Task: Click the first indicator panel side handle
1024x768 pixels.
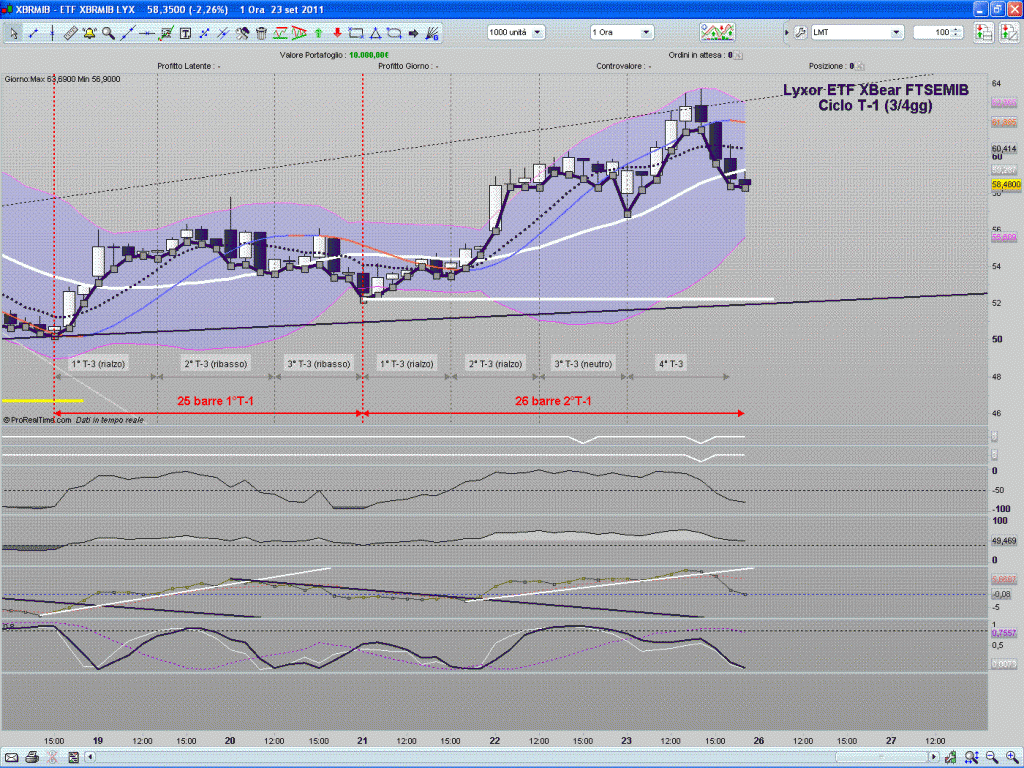Action: pos(995,436)
